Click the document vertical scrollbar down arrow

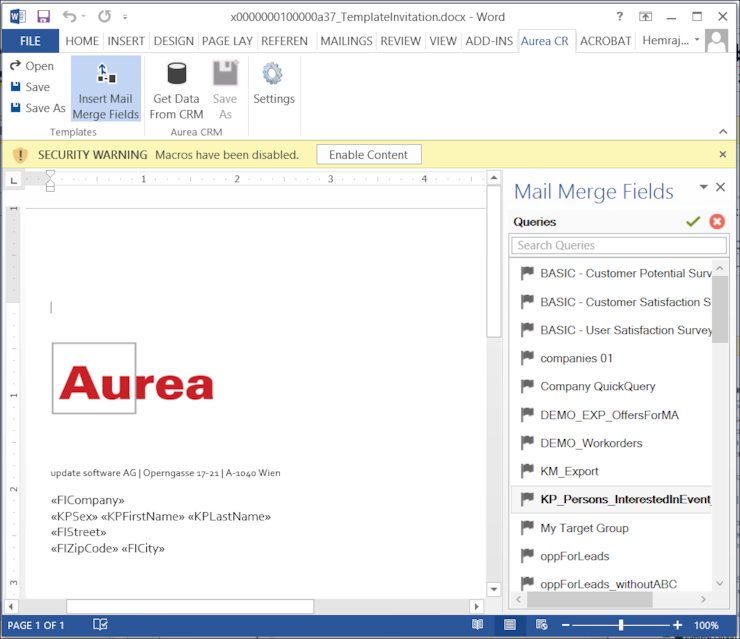point(494,589)
